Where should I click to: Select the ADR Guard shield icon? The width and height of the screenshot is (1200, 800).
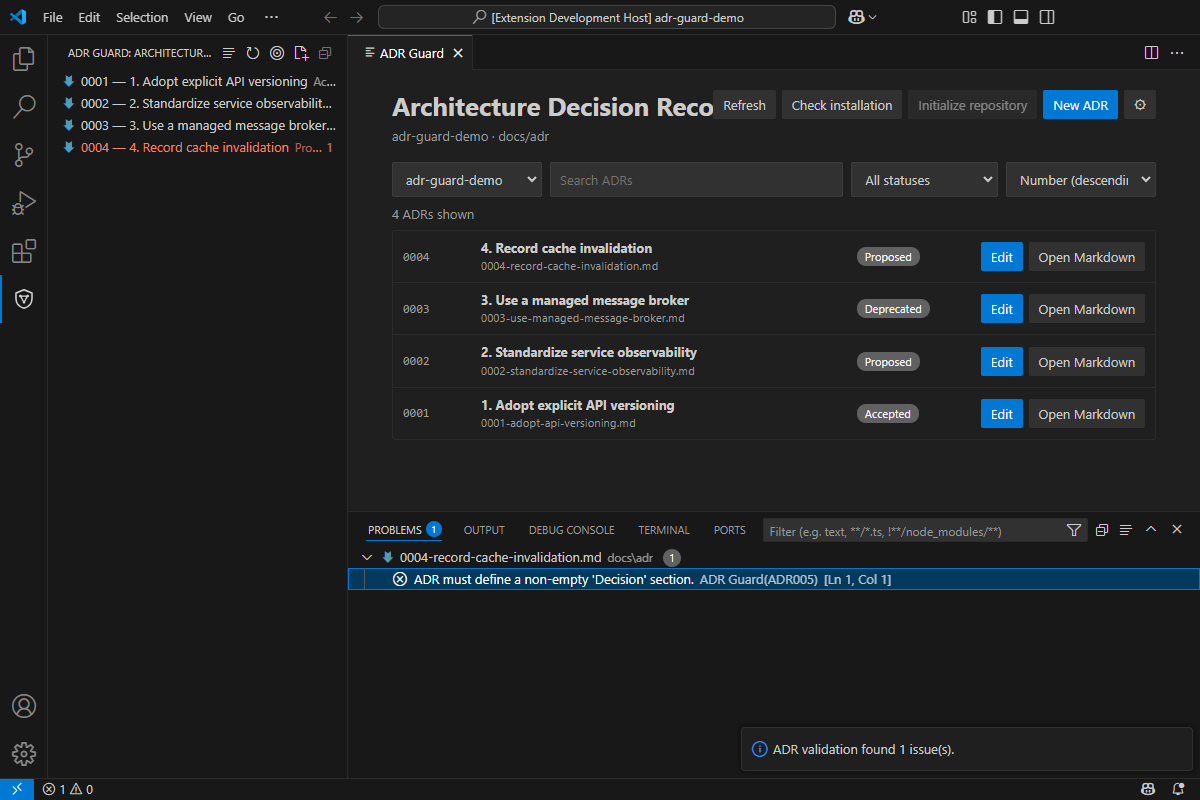coord(24,299)
